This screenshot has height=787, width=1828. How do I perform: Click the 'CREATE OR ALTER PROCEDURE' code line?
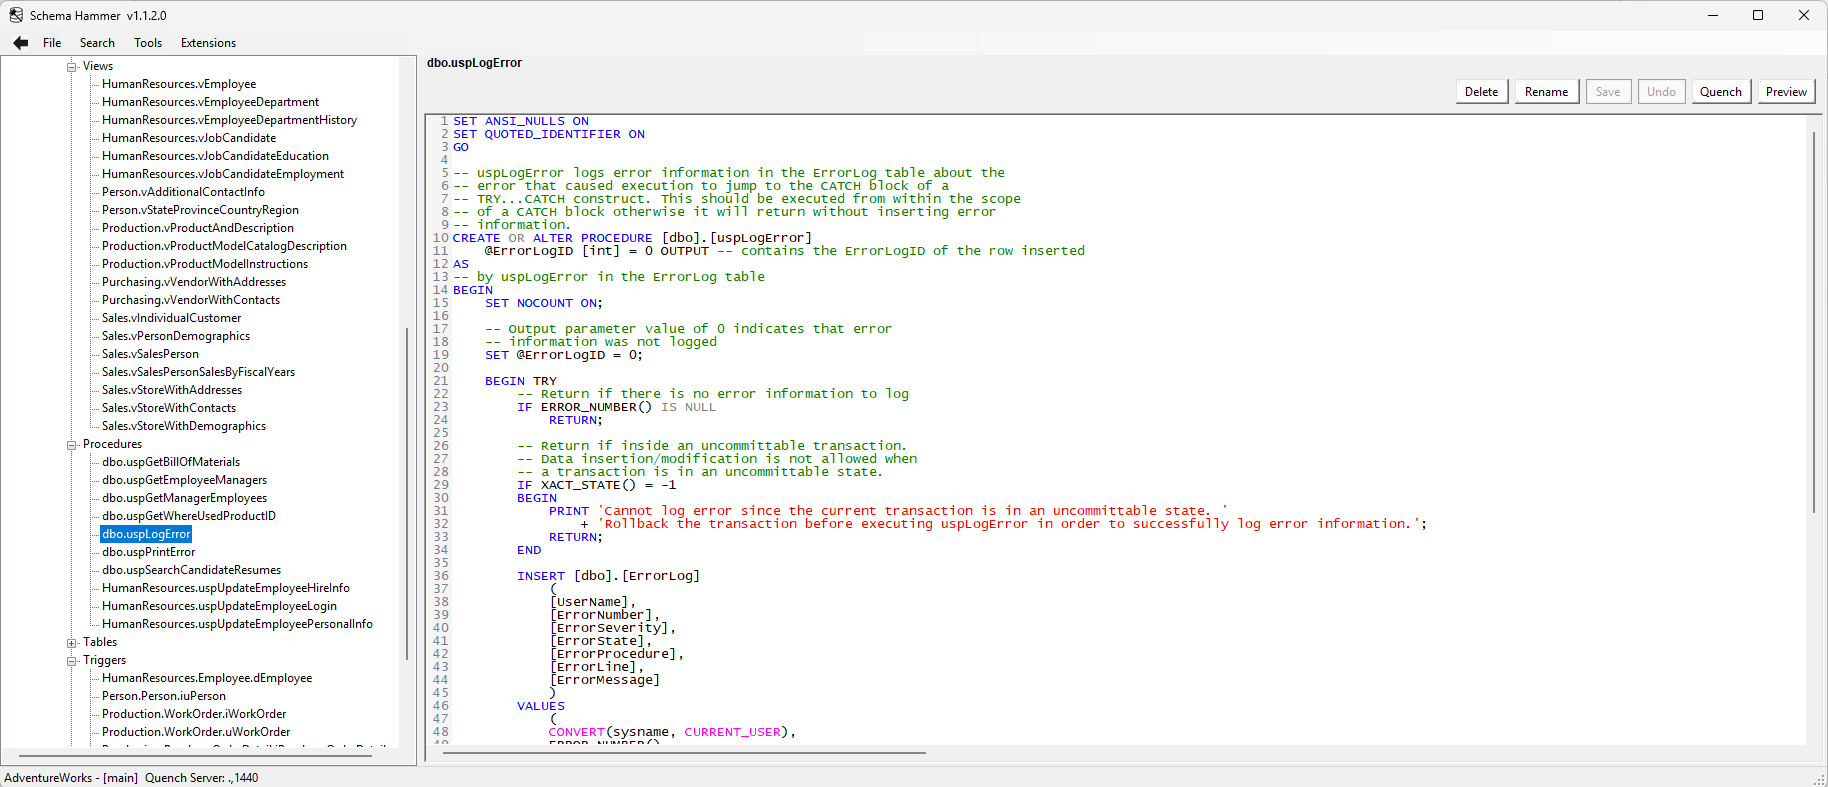click(632, 238)
